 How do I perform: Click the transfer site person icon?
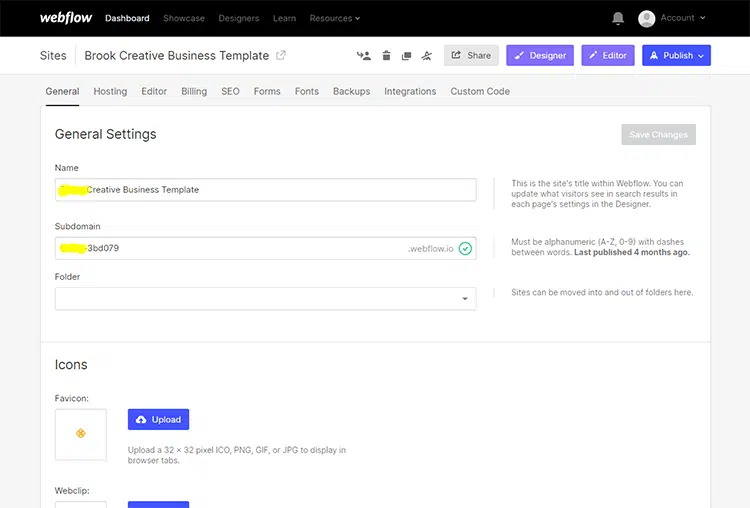pyautogui.click(x=364, y=55)
